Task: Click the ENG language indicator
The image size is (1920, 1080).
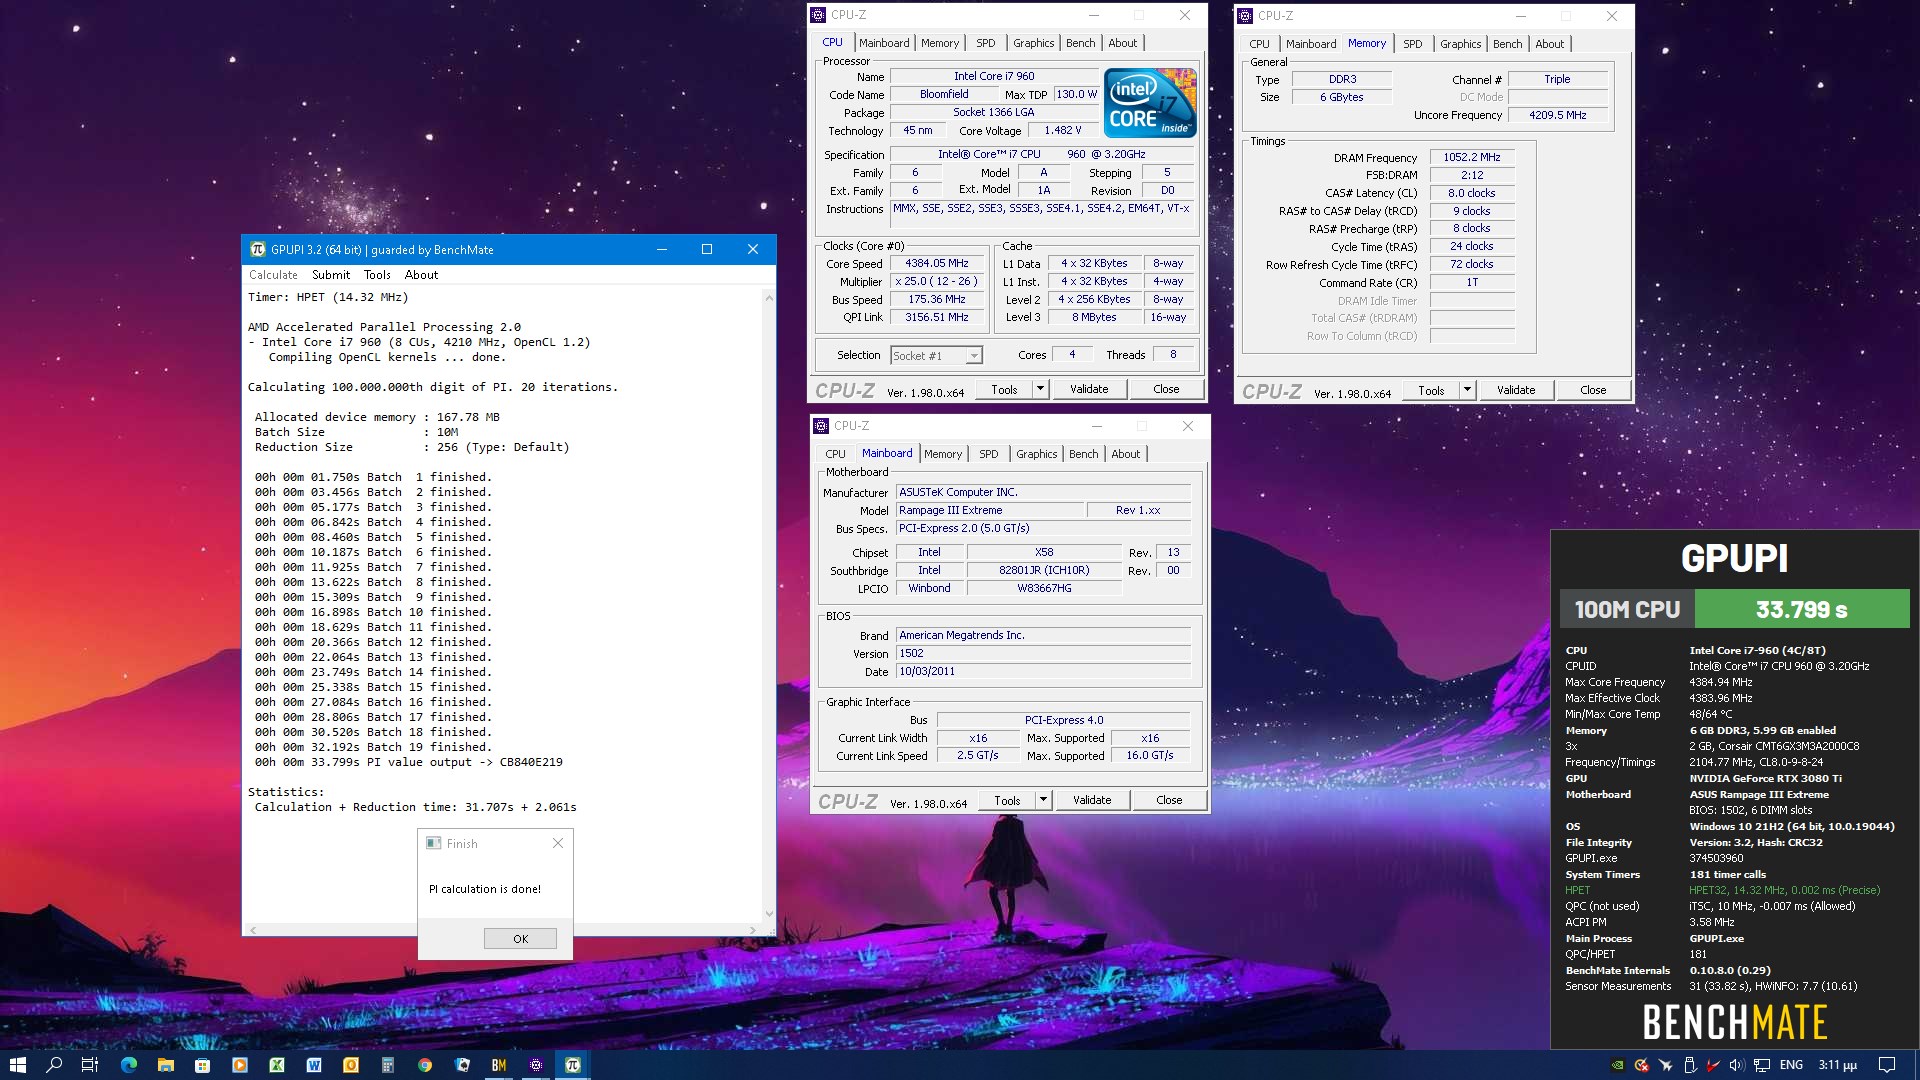Action: [1791, 1065]
